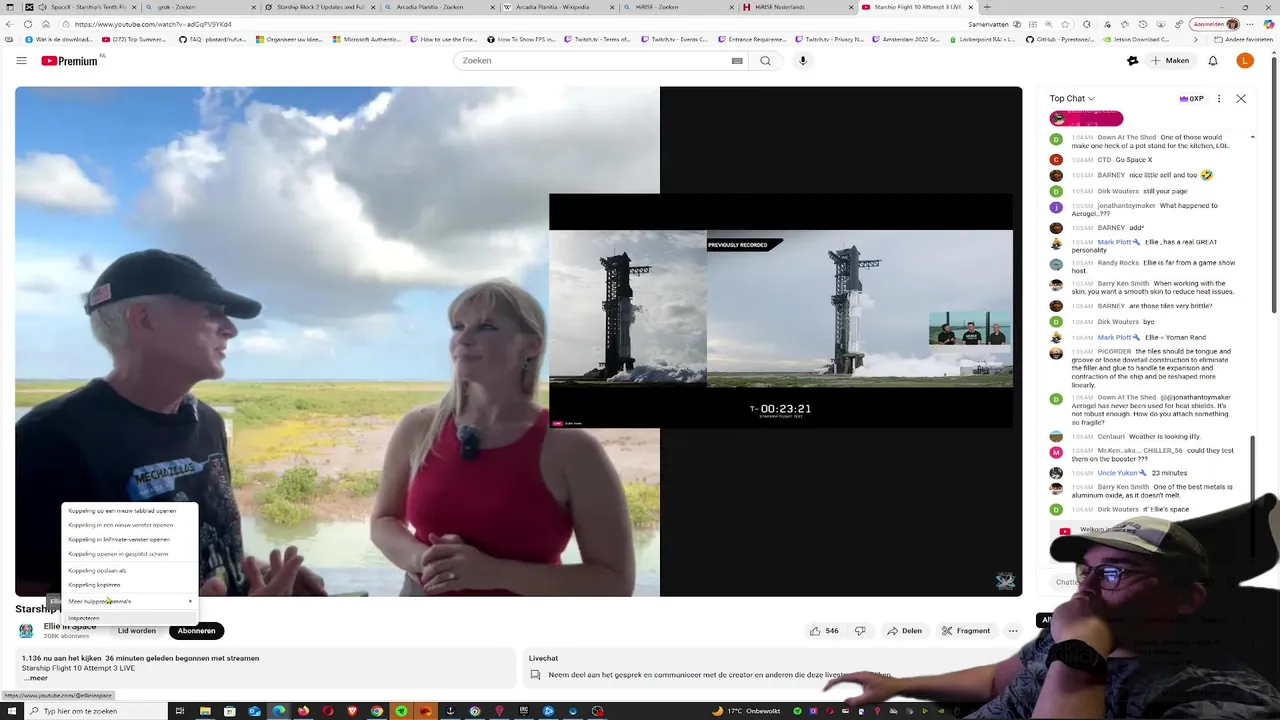Click the Maken create button

1170,61
